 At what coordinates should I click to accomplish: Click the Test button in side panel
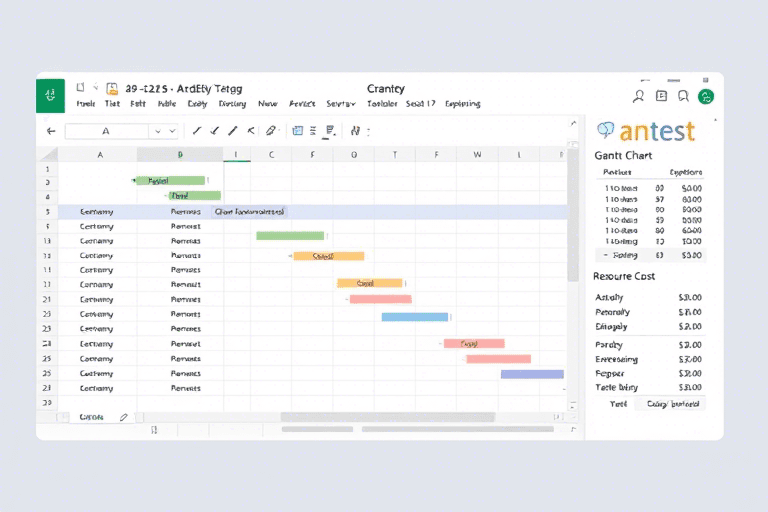(619, 404)
